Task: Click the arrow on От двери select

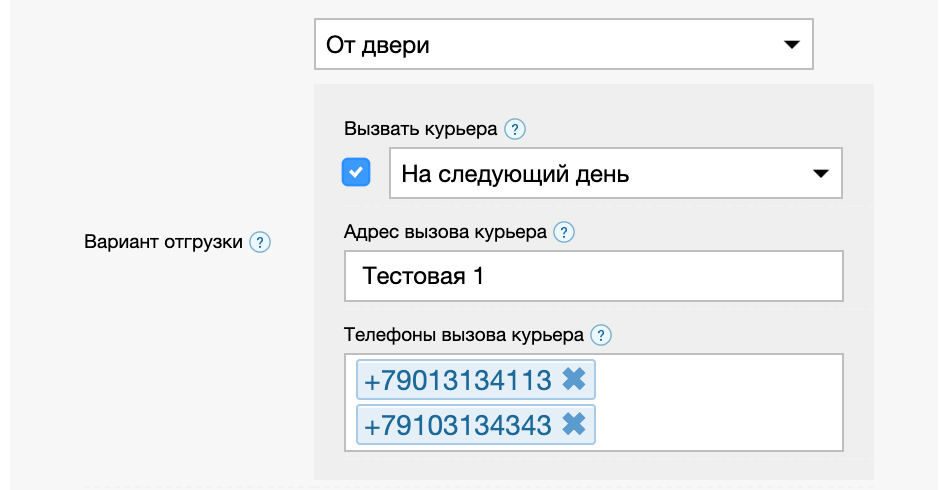Action: point(791,45)
